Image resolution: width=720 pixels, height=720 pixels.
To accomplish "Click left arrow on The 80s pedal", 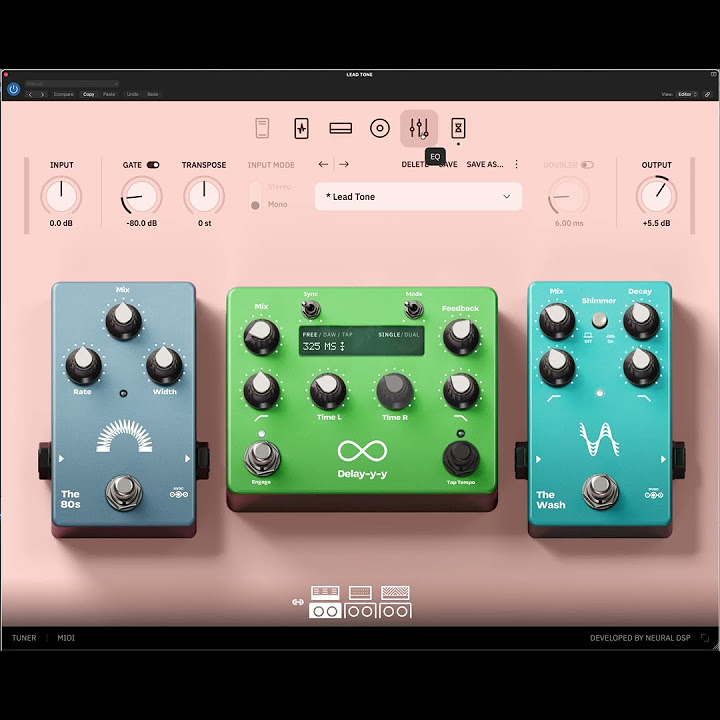I will click(62, 459).
